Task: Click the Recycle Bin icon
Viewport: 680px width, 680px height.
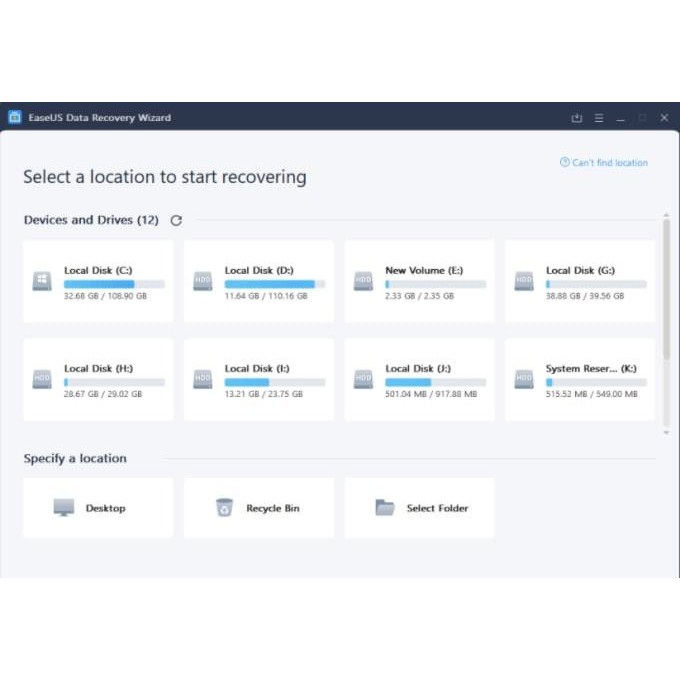Action: (224, 508)
